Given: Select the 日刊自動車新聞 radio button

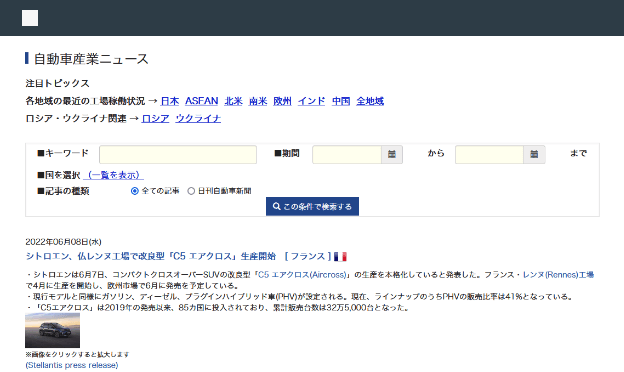Looking at the screenshot, I should pos(191,191).
